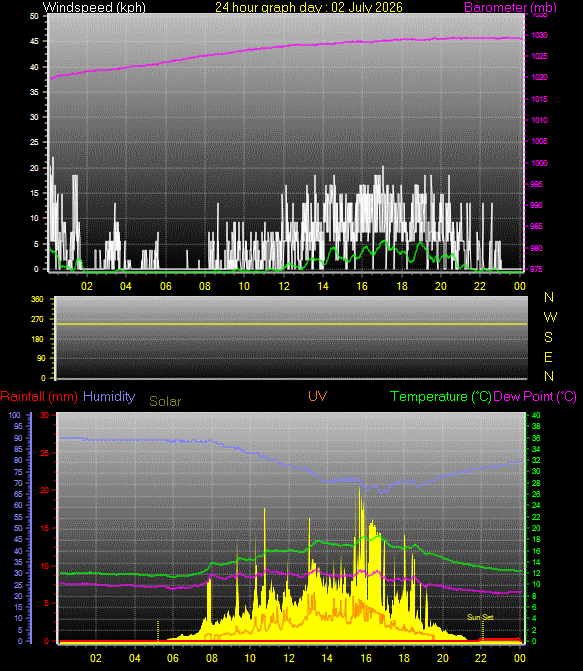583x671 pixels.
Task: Click "20" on the temperature graph time axis
Action: 443,658
